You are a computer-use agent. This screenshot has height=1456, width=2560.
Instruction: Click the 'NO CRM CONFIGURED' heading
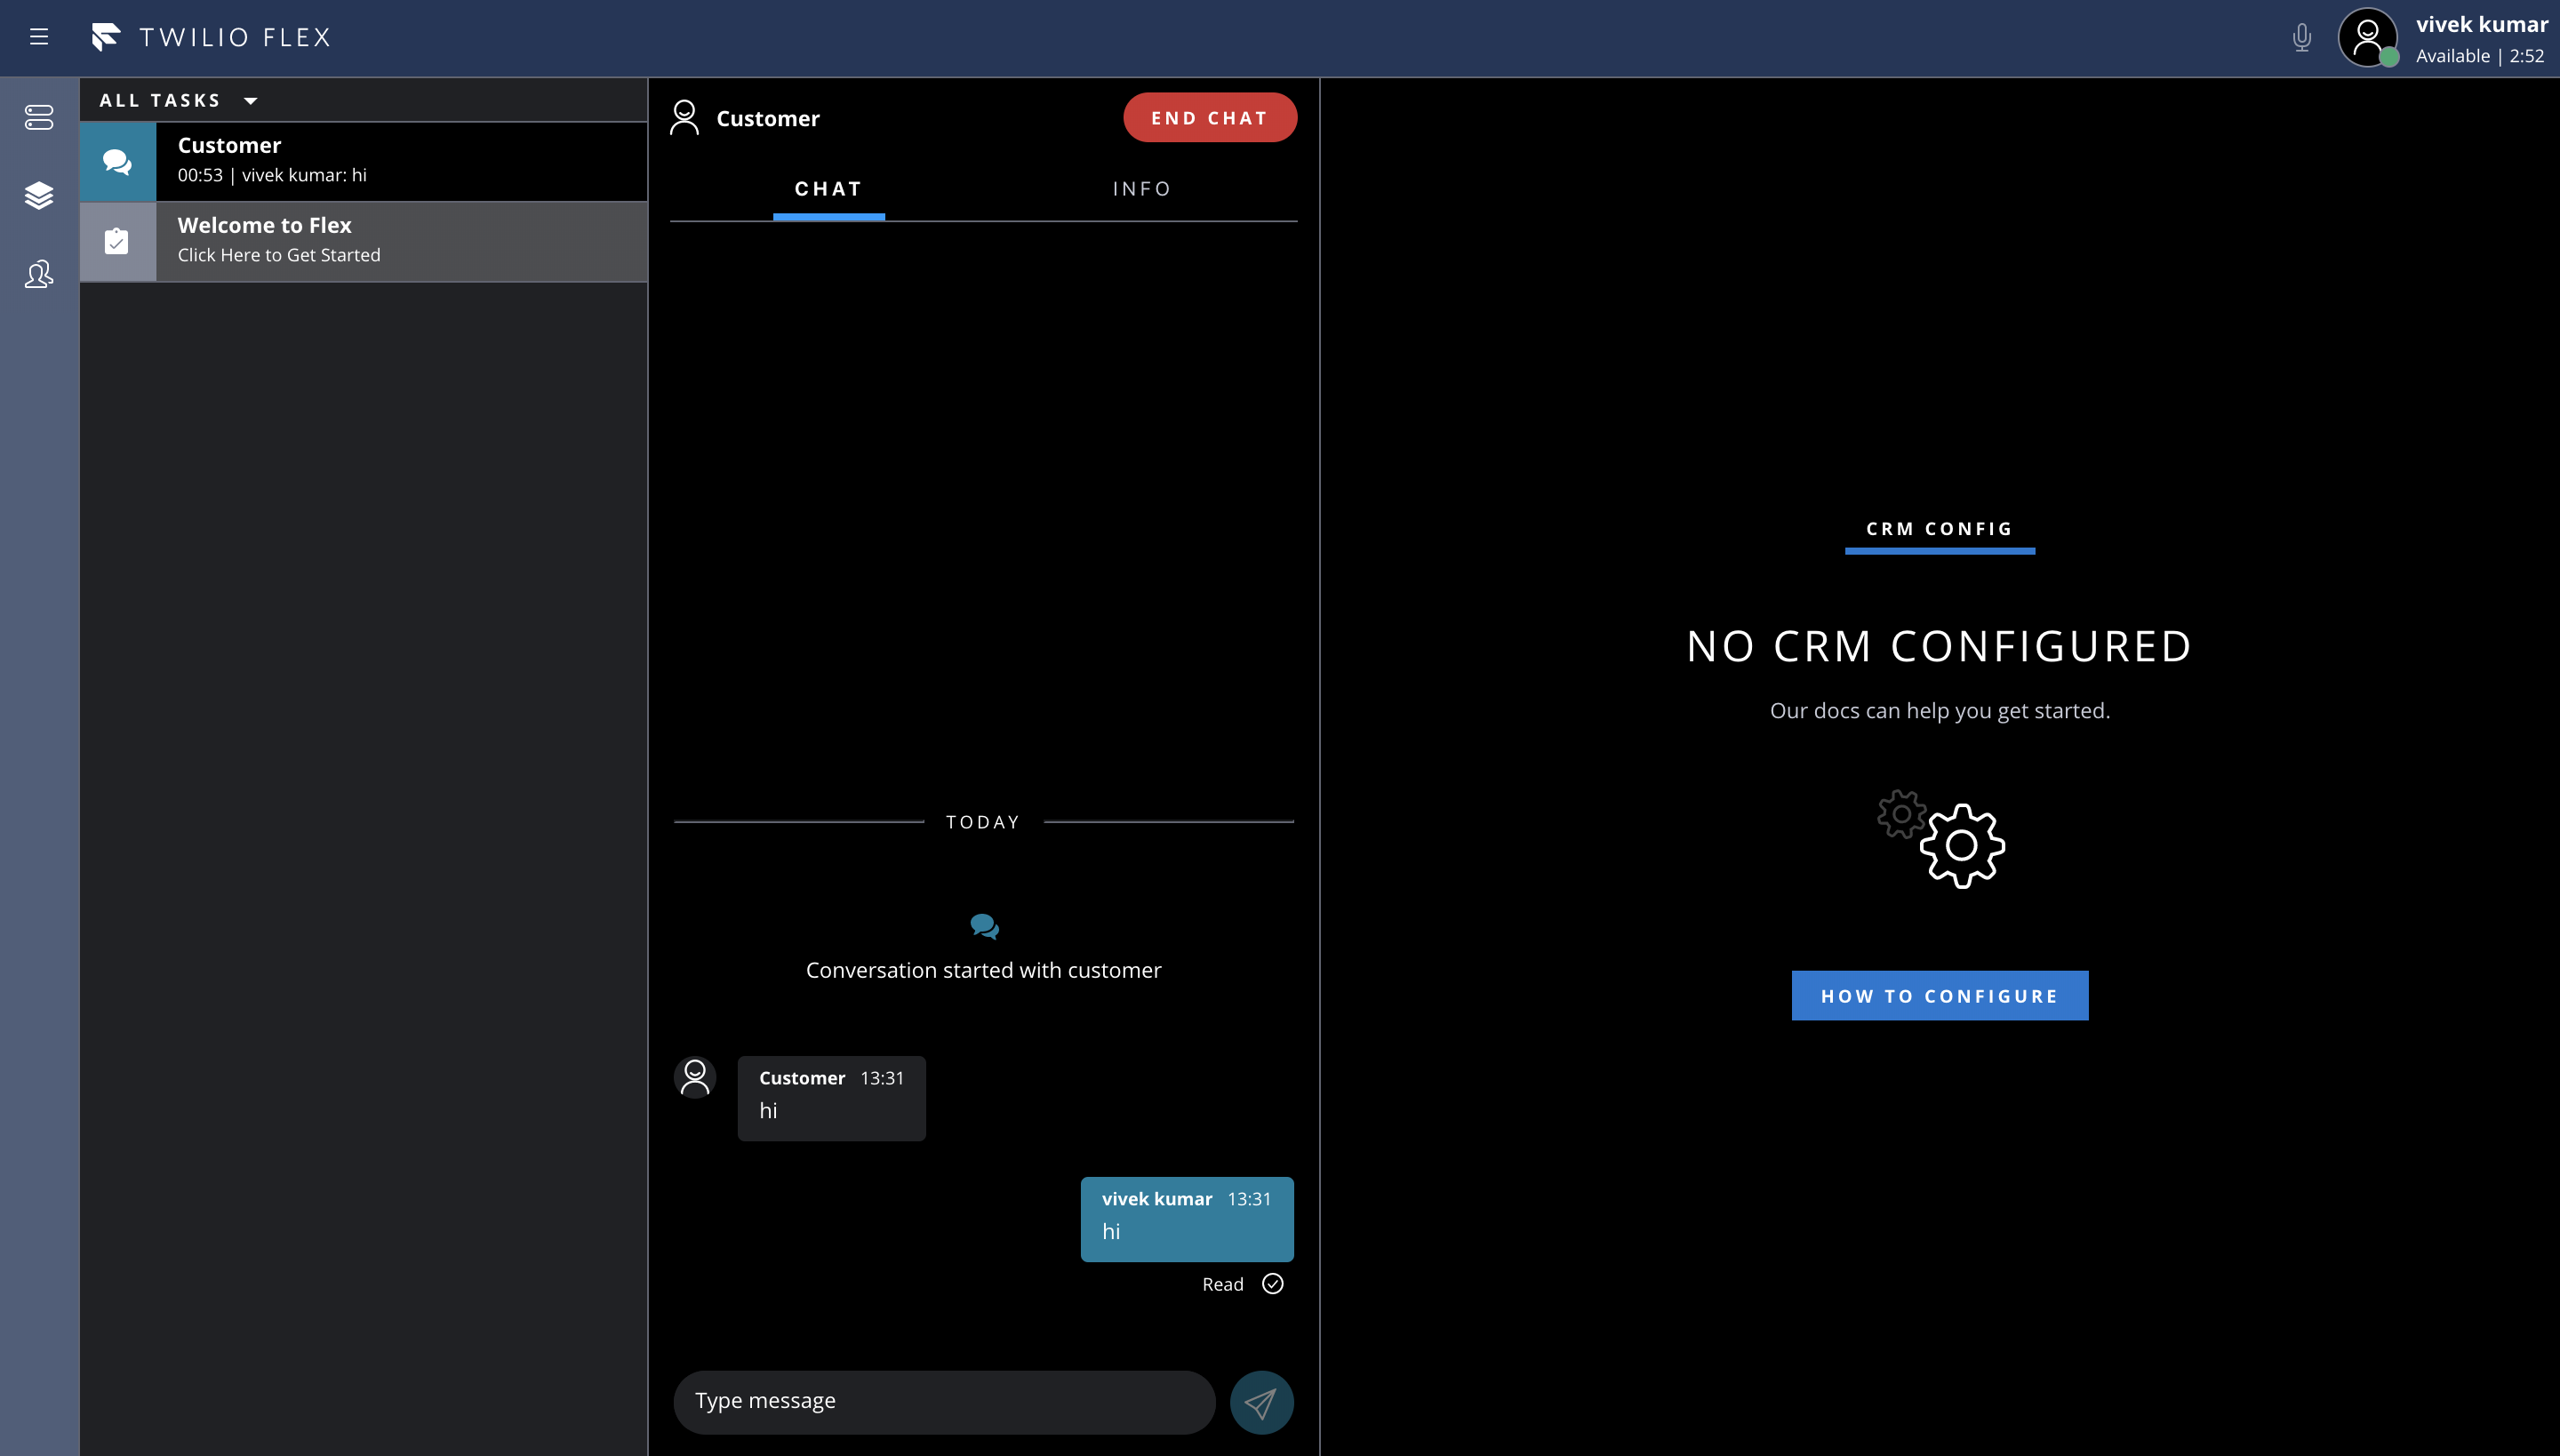coord(1940,646)
